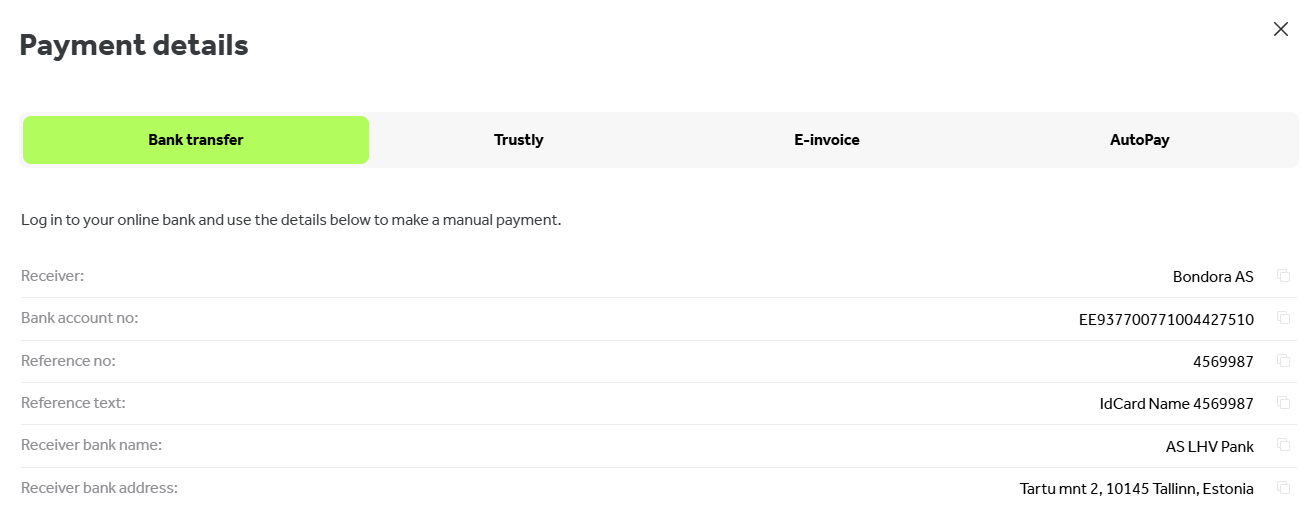Click the Bank account no label
This screenshot has width=1312, height=521.
point(79,318)
